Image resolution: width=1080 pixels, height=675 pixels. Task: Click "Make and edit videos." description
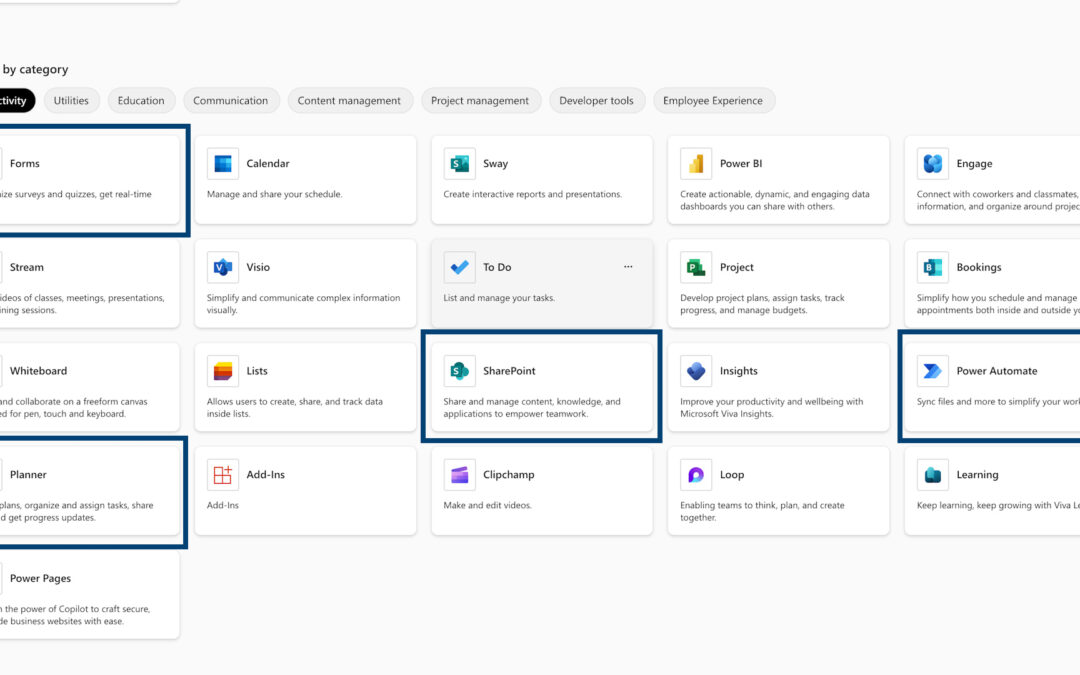488,506
